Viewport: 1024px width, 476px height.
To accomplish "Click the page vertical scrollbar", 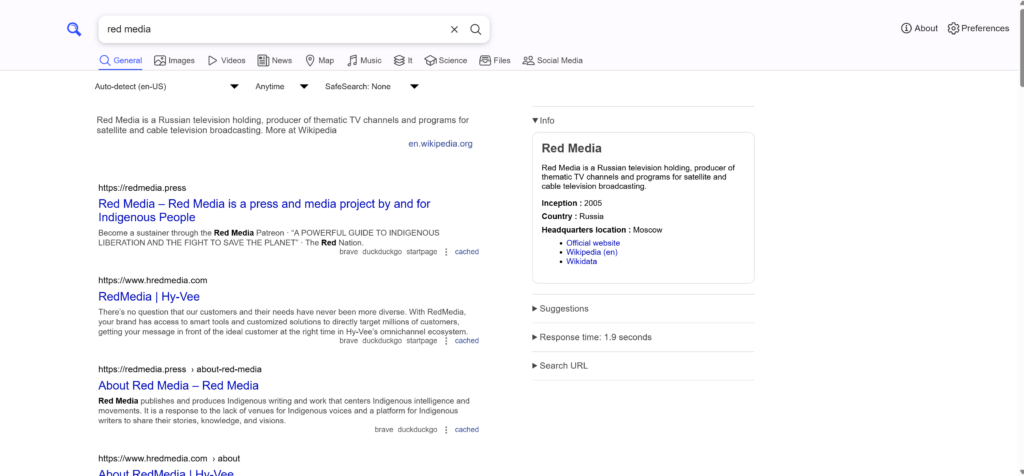I will (x=1019, y=46).
